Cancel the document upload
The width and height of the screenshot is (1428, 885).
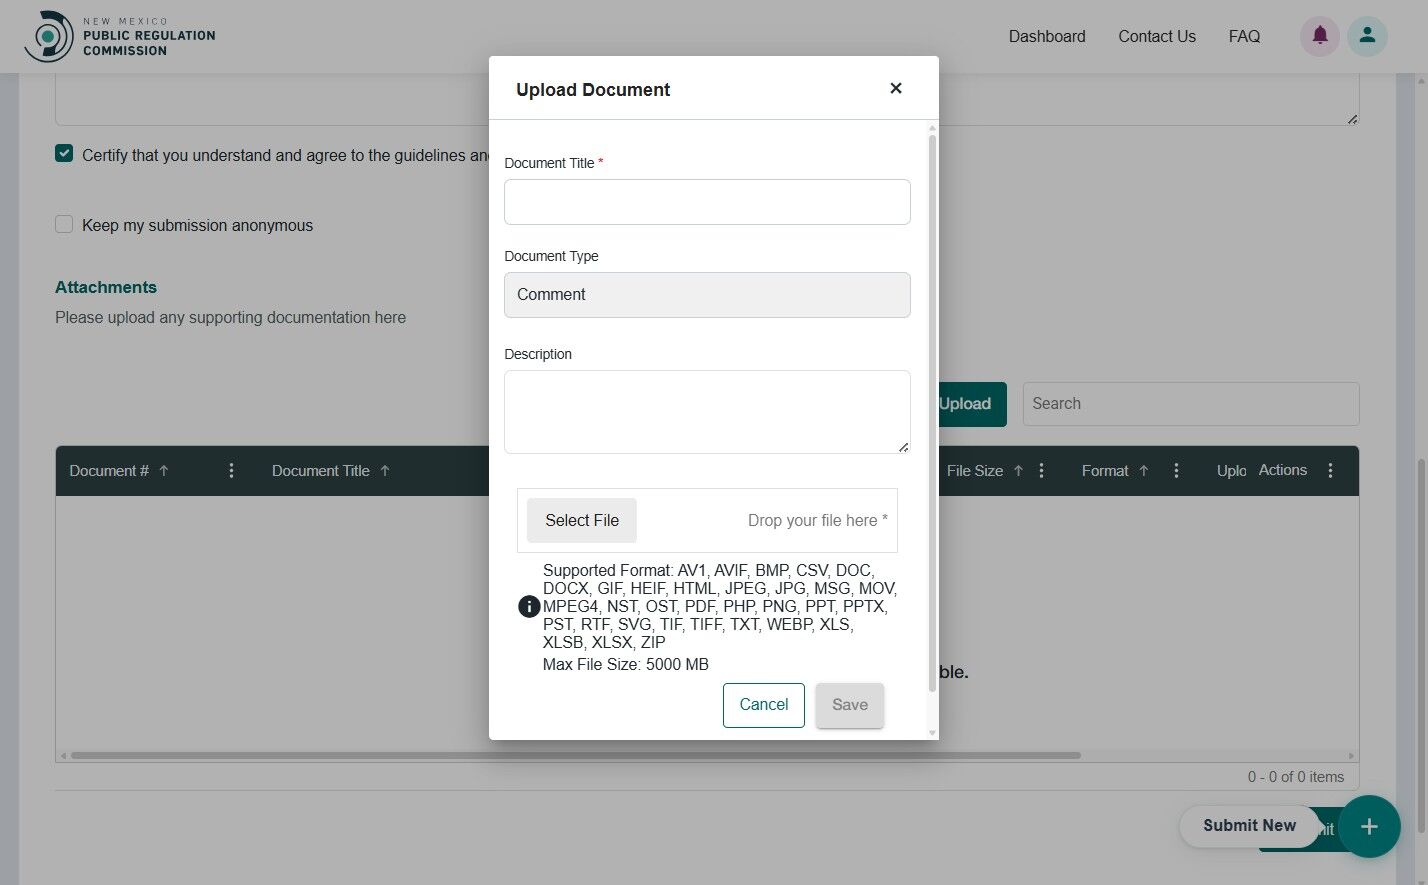coord(763,705)
